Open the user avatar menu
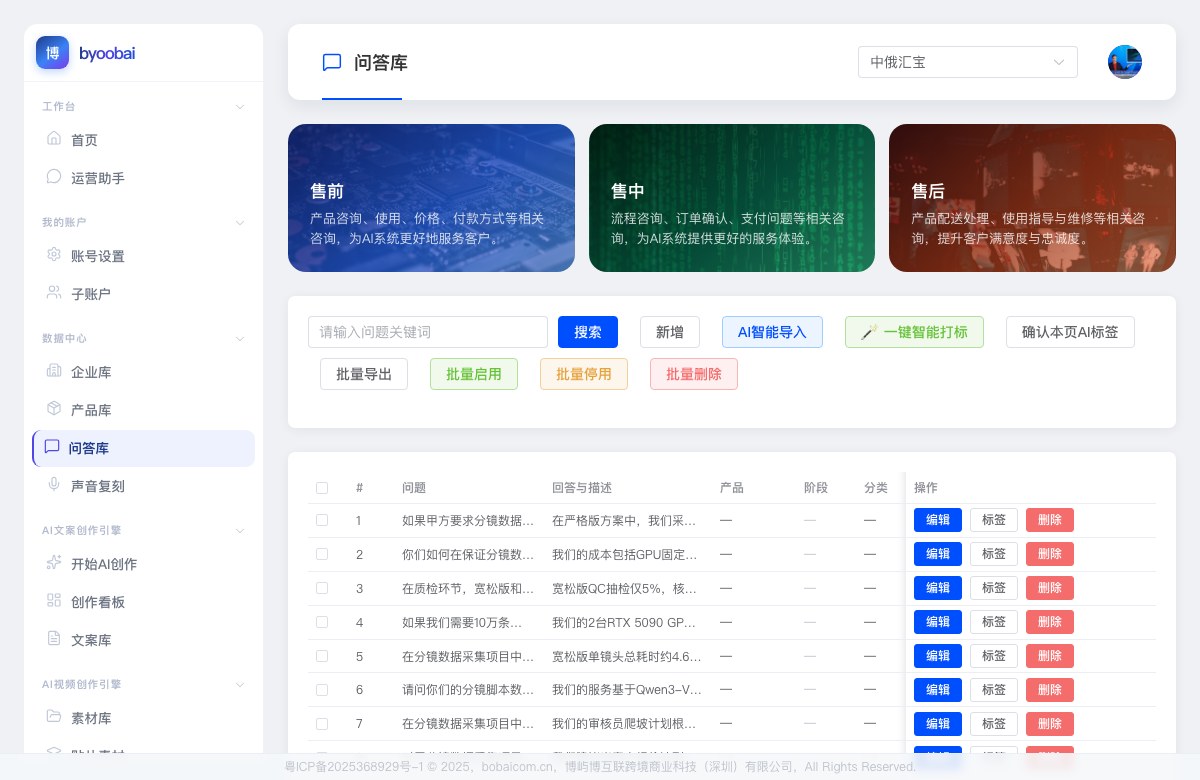The width and height of the screenshot is (1200, 780). coord(1125,62)
